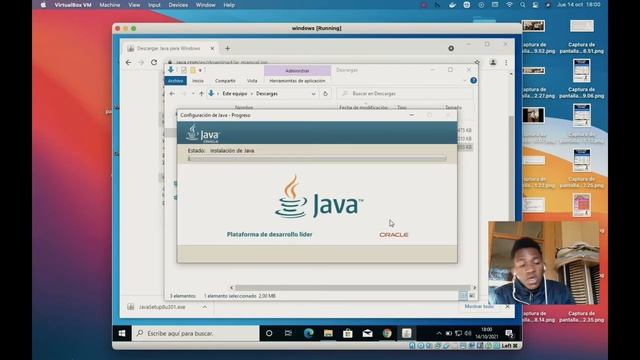
Task: Open Explorer recent locations dropdown
Action: click(193, 93)
